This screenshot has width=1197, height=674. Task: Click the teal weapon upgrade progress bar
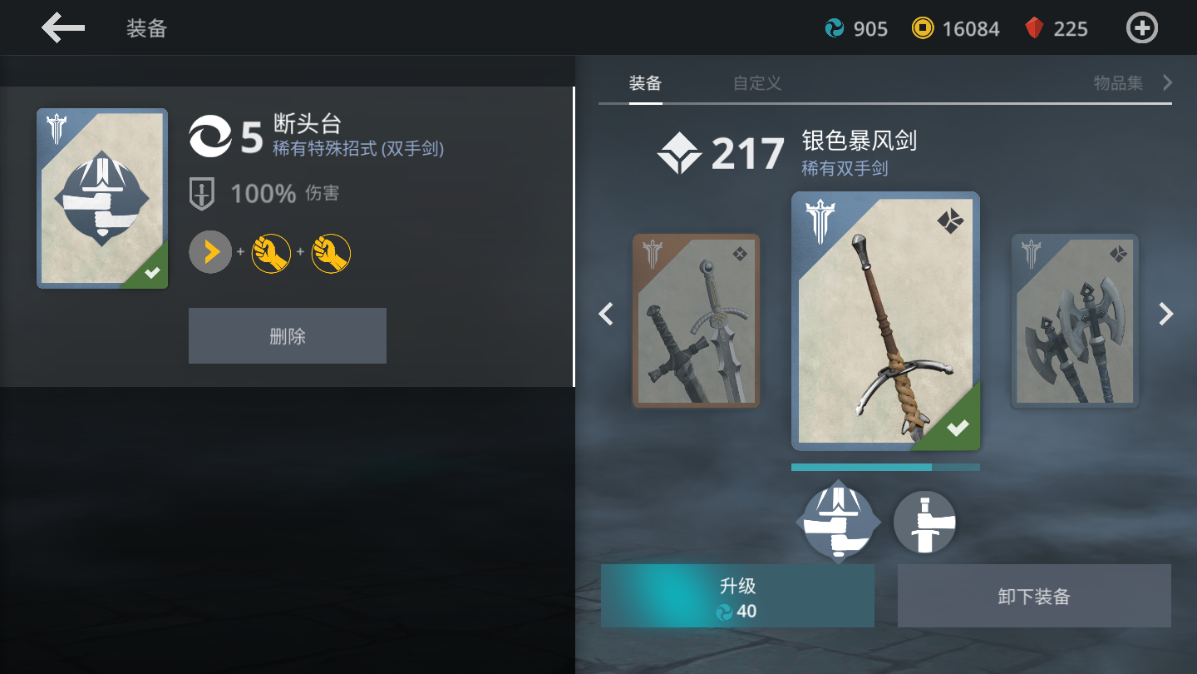[885, 467]
